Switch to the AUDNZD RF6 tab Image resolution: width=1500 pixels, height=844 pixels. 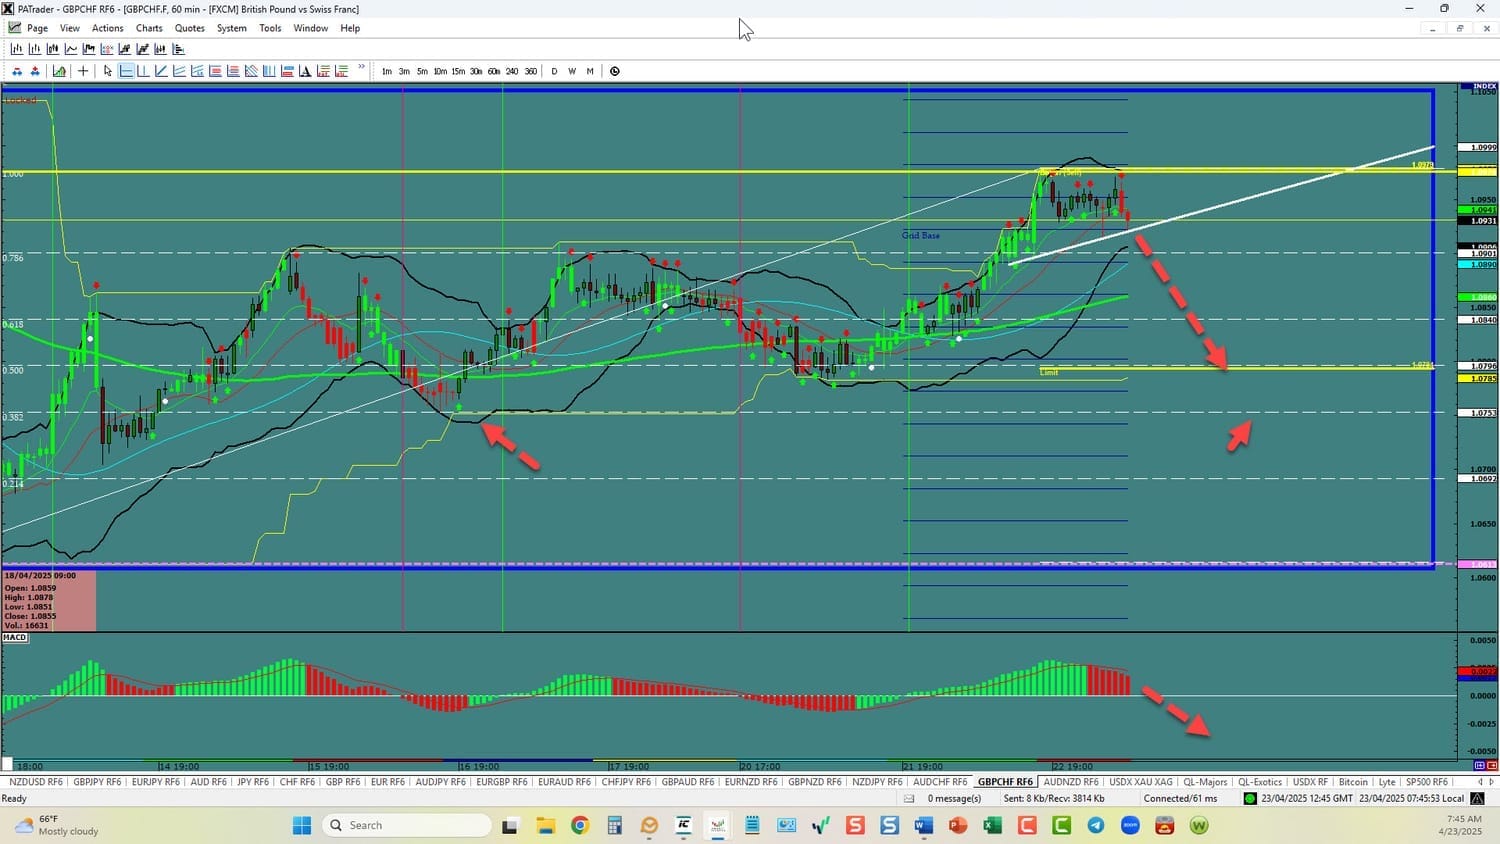coord(1070,782)
